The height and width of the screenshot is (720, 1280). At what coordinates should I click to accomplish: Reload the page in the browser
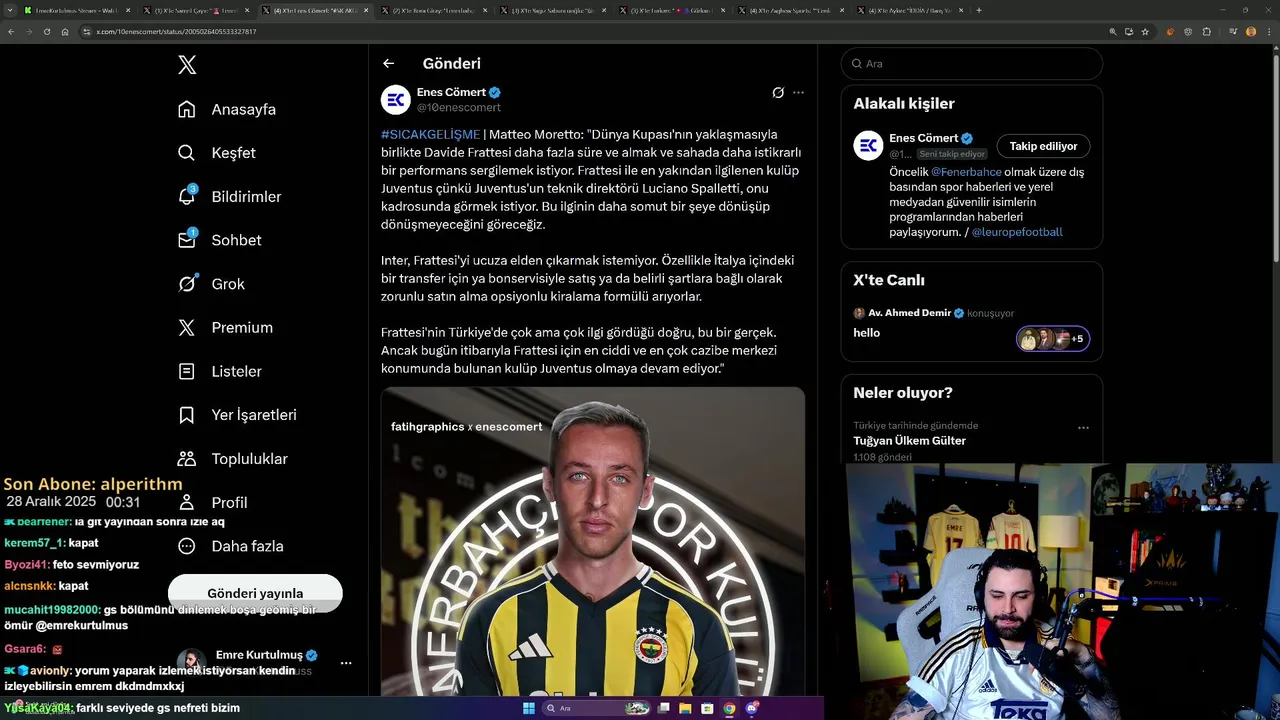47,32
